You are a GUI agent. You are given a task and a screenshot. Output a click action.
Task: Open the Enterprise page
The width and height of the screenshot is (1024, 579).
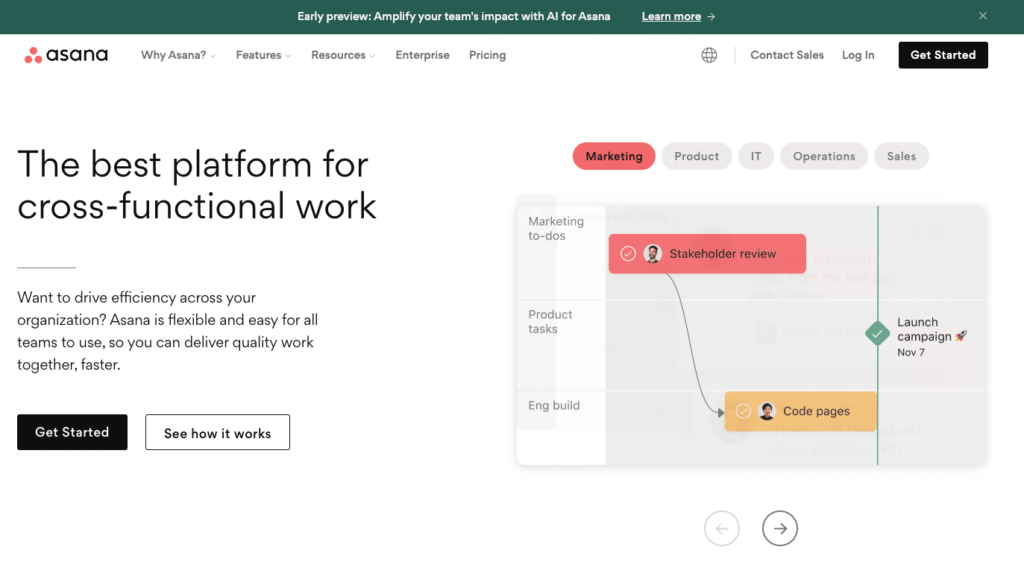tap(423, 55)
